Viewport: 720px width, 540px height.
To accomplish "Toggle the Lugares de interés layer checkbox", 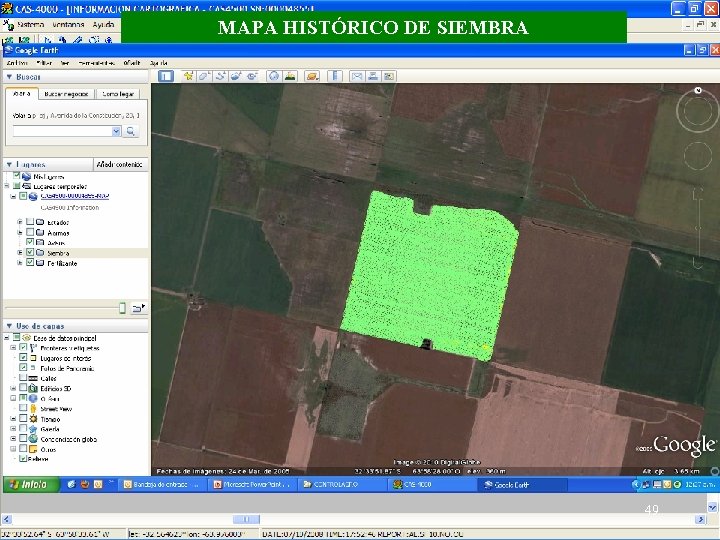I will 23,358.
